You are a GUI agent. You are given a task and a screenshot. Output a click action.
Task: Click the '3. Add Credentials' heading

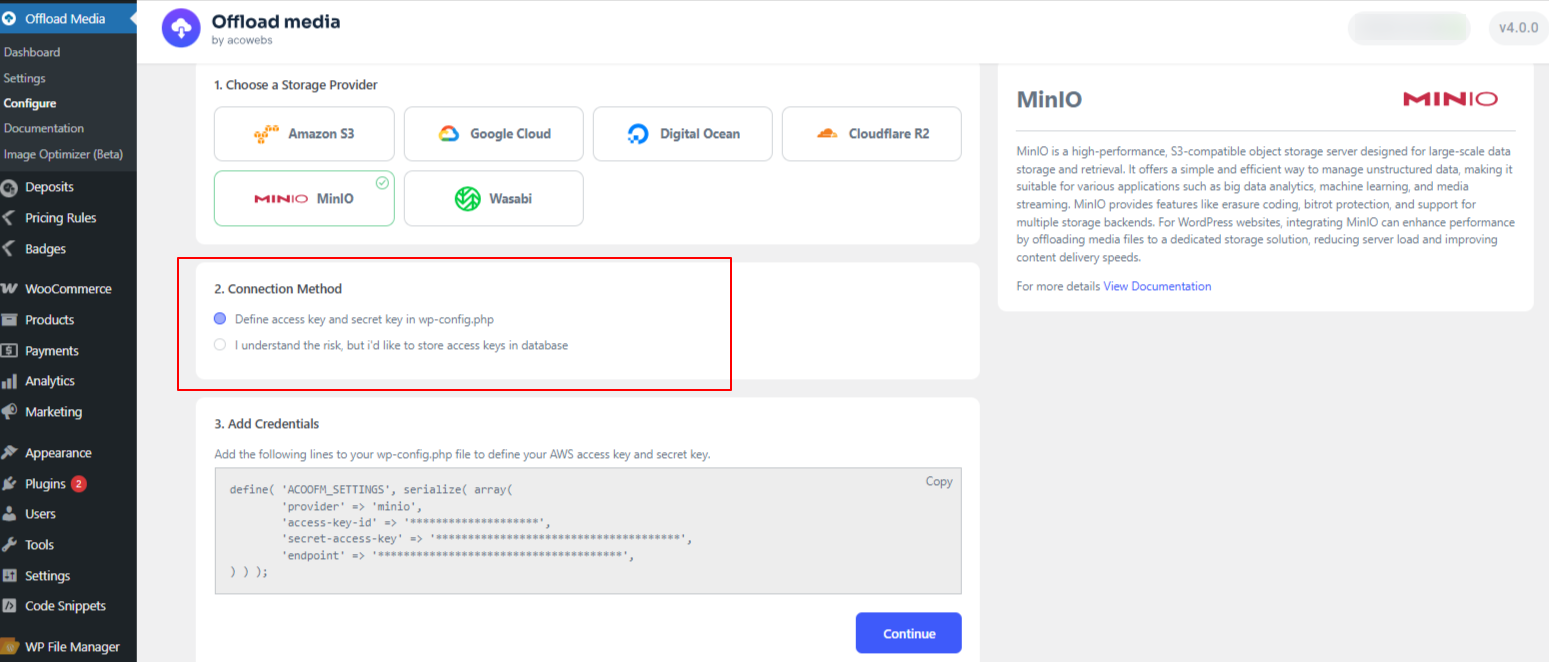pos(267,424)
